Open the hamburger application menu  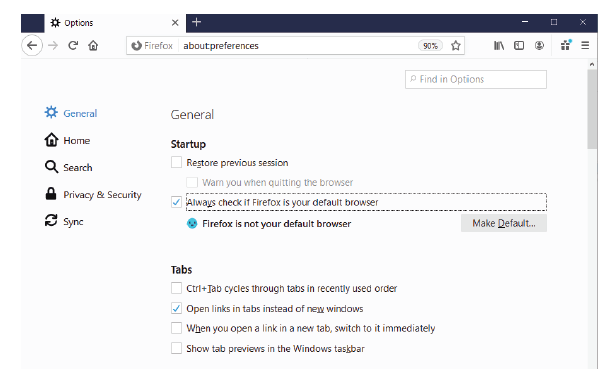point(585,45)
